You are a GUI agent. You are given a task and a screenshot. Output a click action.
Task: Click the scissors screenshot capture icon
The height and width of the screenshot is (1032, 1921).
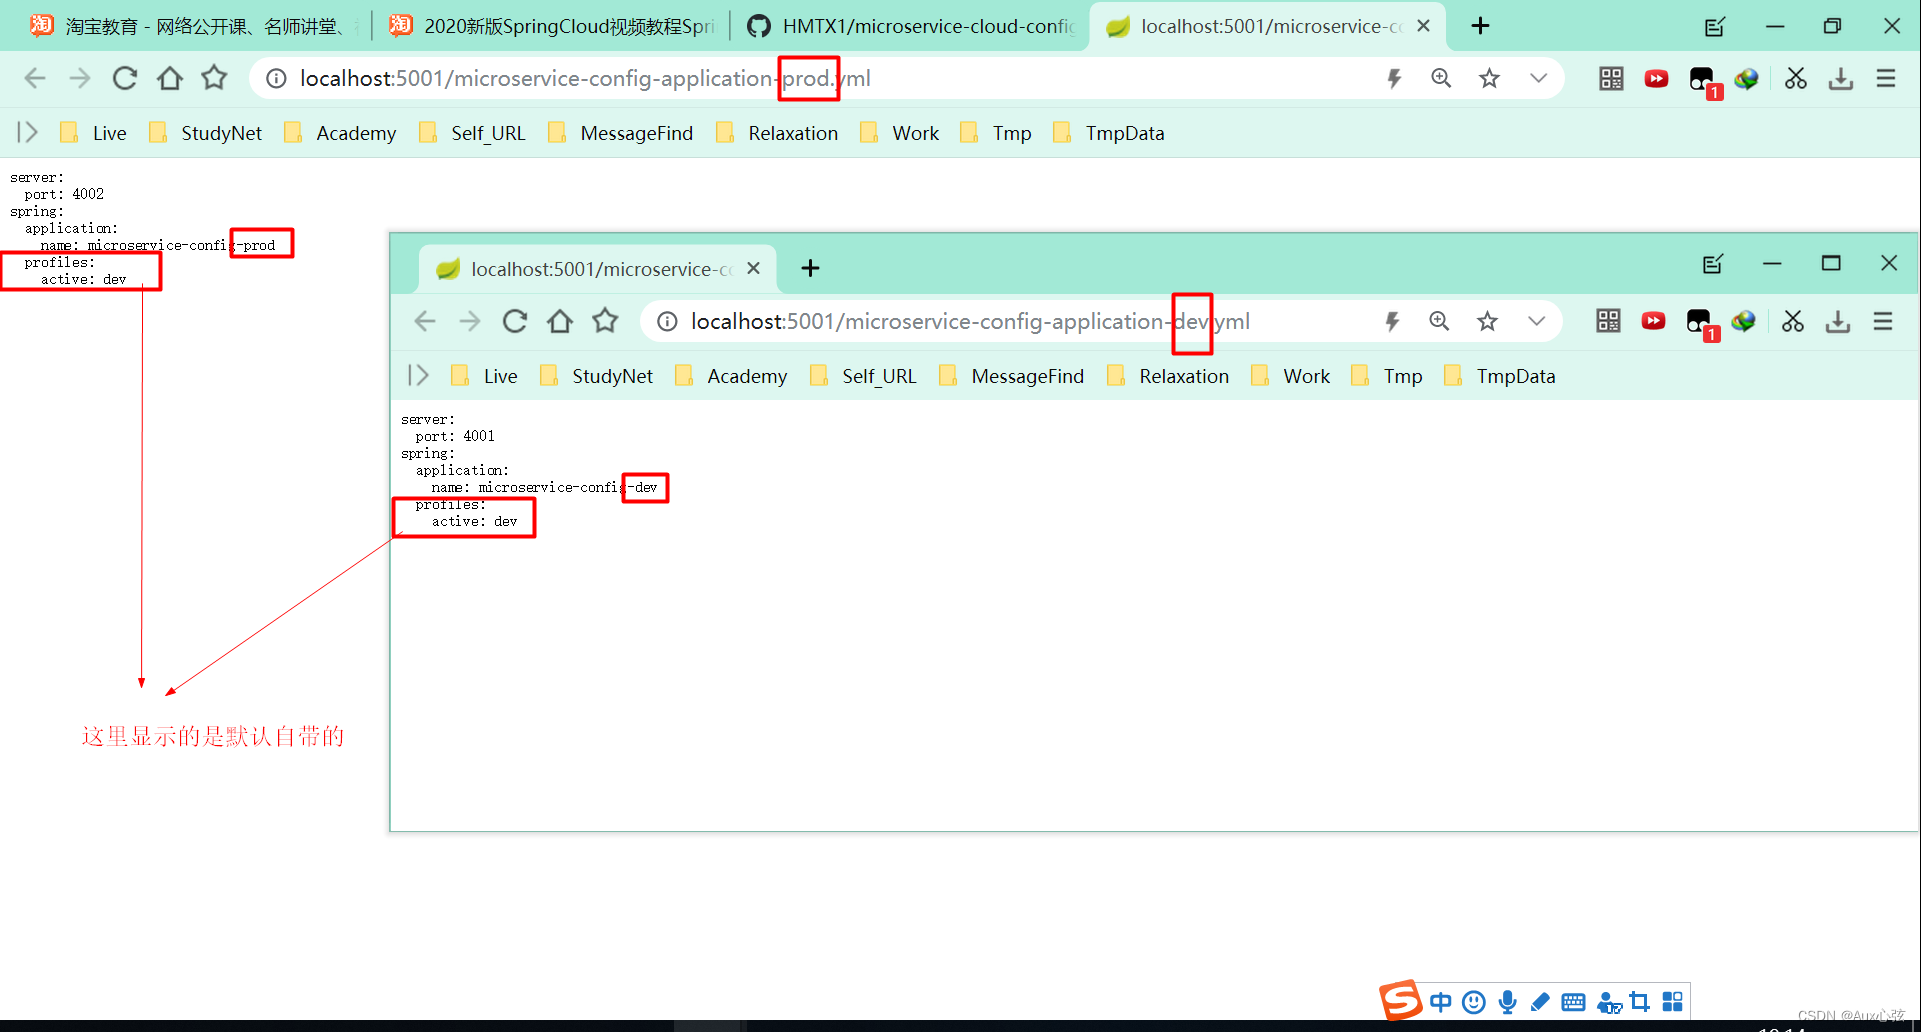click(1795, 78)
